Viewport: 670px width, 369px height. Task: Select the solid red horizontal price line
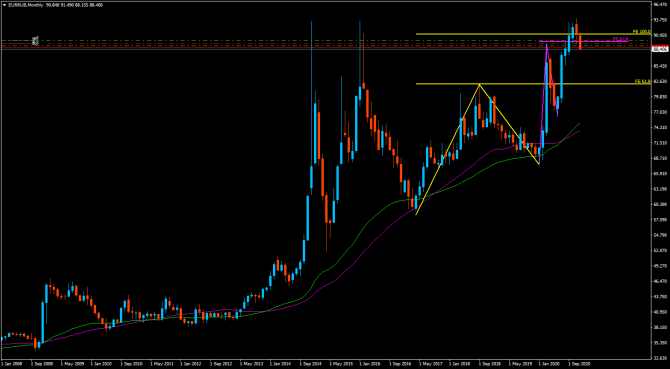325,48
